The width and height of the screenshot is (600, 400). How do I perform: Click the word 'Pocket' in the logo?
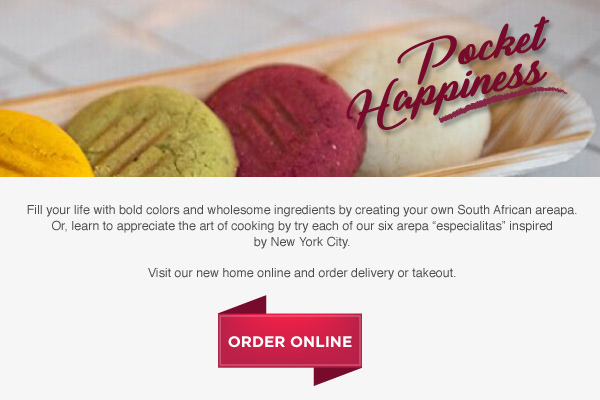(474, 48)
